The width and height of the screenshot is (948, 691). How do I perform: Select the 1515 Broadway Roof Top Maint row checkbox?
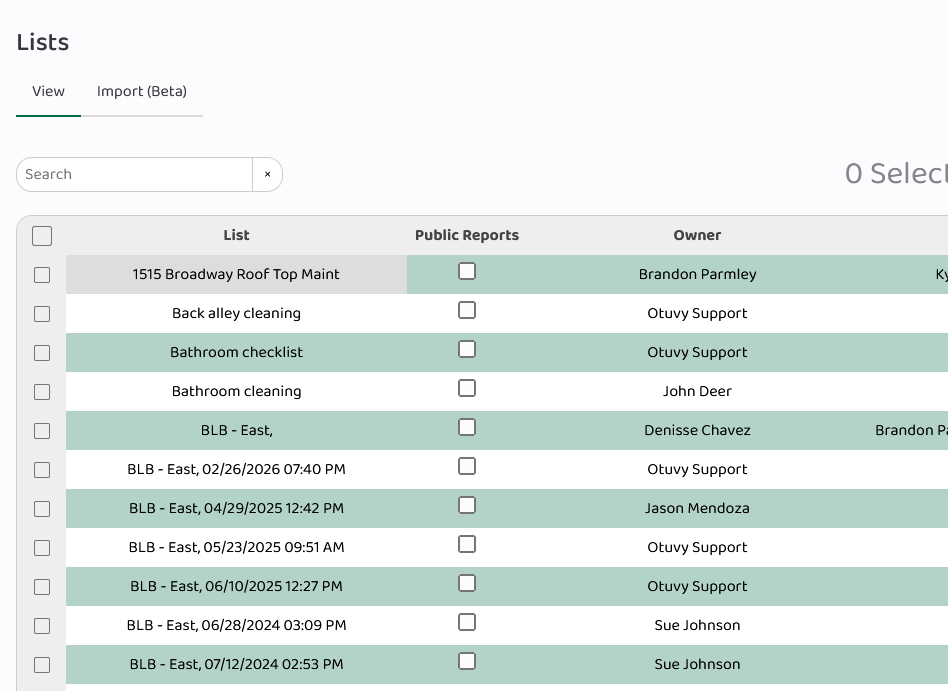tap(42, 275)
